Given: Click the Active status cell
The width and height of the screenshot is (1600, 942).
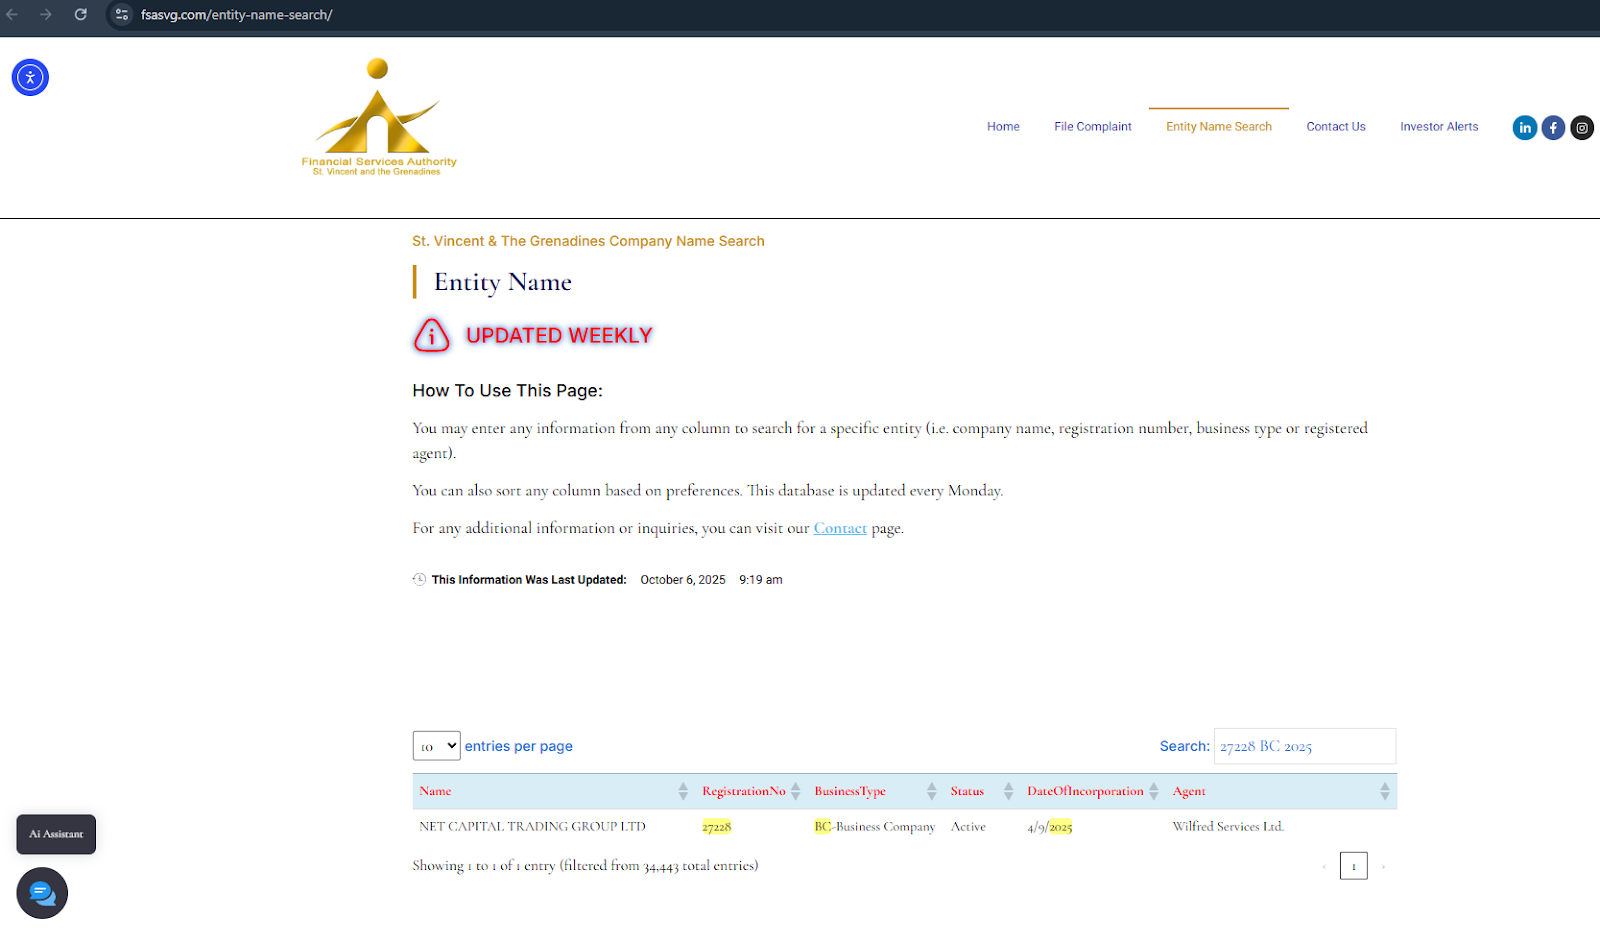Looking at the screenshot, I should [968, 827].
